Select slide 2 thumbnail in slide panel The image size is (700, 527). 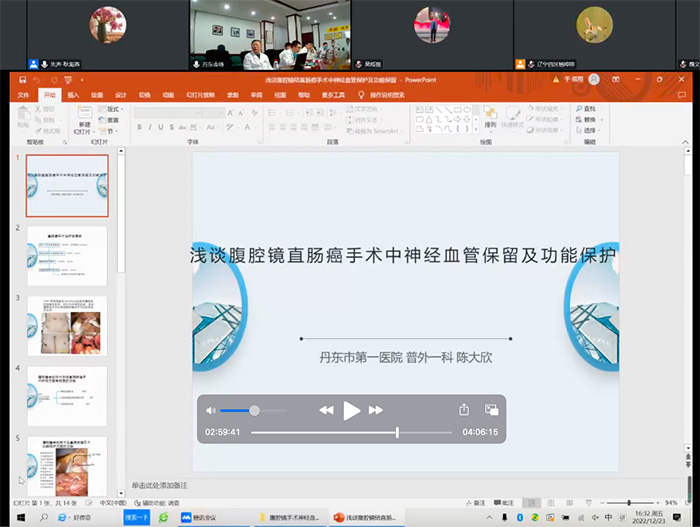[x=66, y=256]
